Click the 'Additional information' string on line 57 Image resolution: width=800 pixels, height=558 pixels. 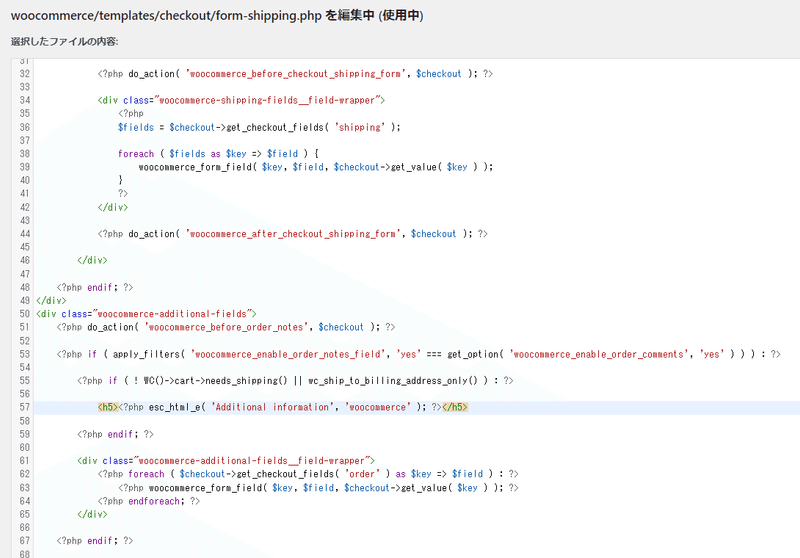pos(272,407)
